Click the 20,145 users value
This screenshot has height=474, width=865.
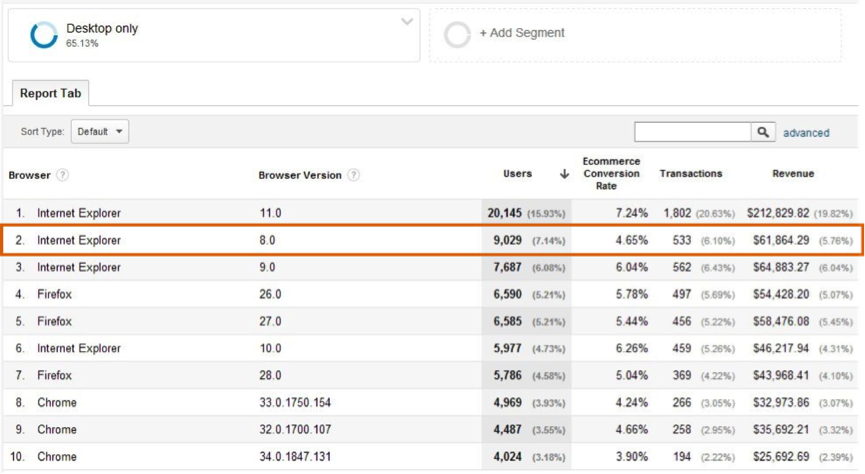click(x=504, y=213)
